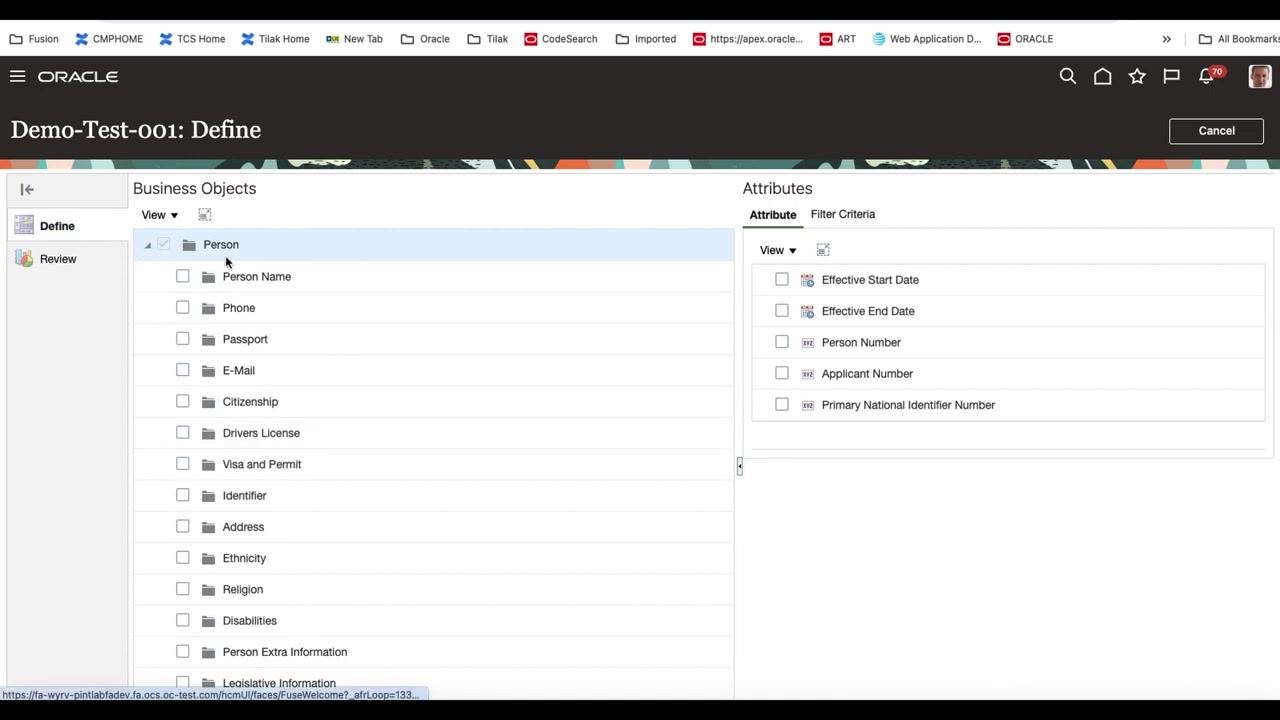Select the Effective End Date checkbox
The image size is (1280, 720).
click(x=782, y=310)
